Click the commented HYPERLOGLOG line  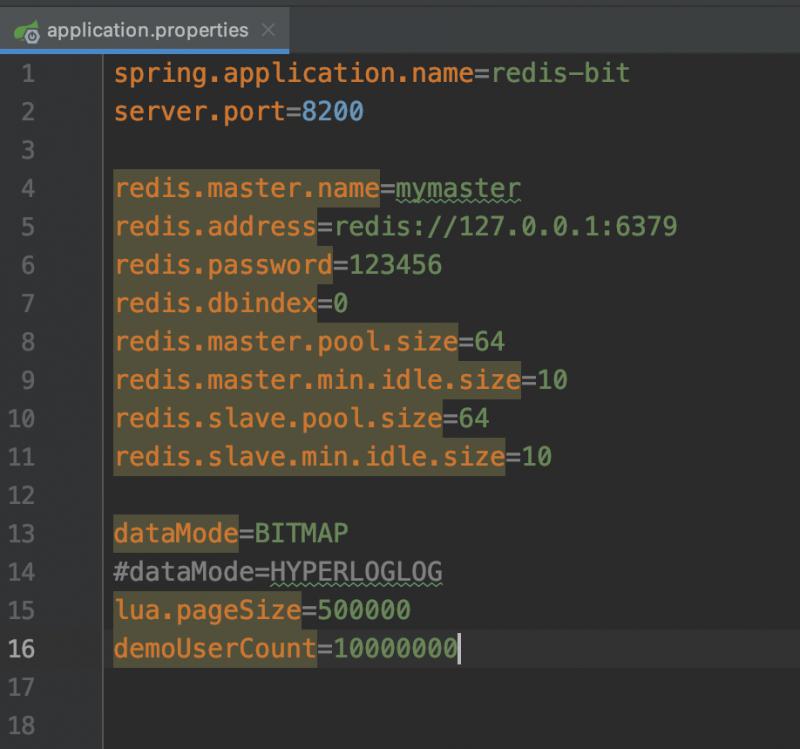[x=278, y=572]
